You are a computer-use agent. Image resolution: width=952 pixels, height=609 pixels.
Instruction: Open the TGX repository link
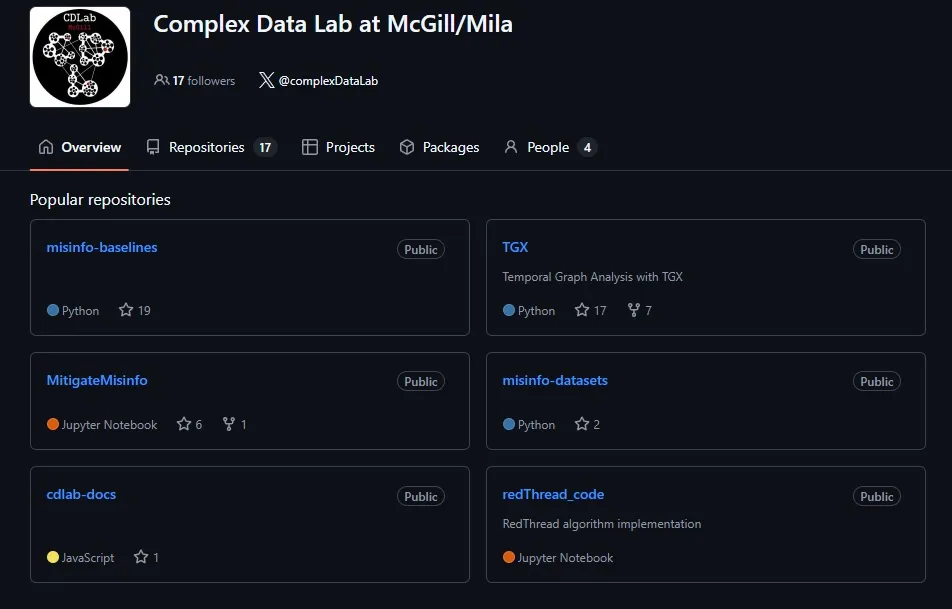point(515,247)
